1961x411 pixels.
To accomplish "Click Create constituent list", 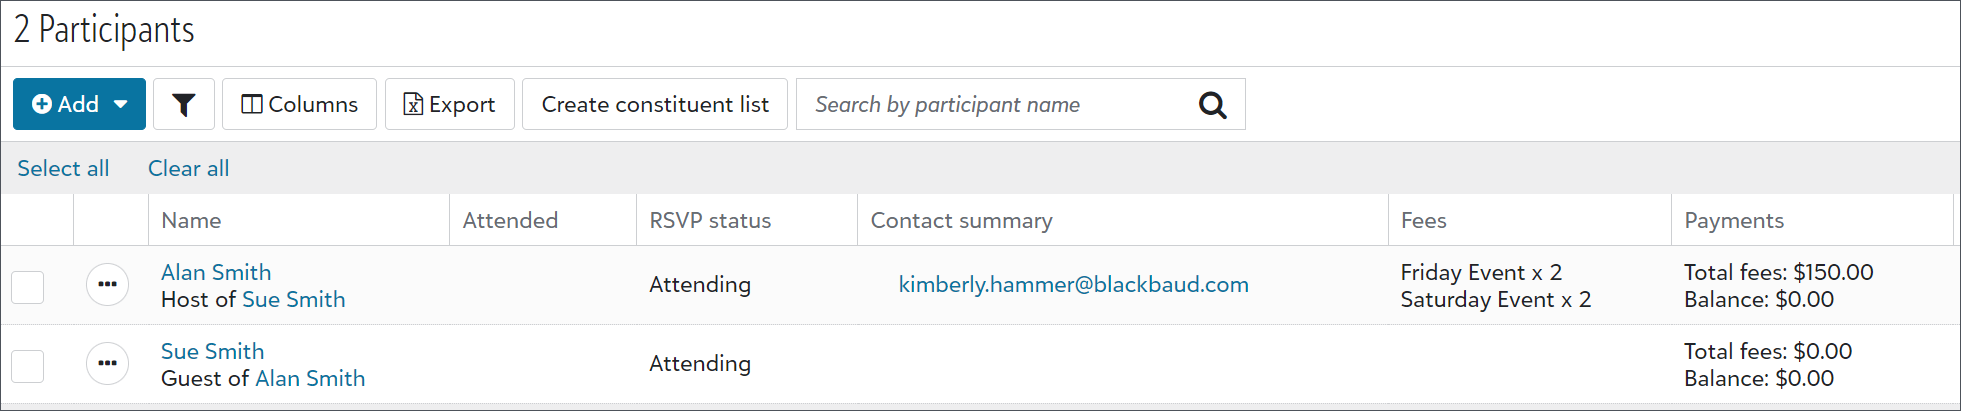I will pos(655,104).
